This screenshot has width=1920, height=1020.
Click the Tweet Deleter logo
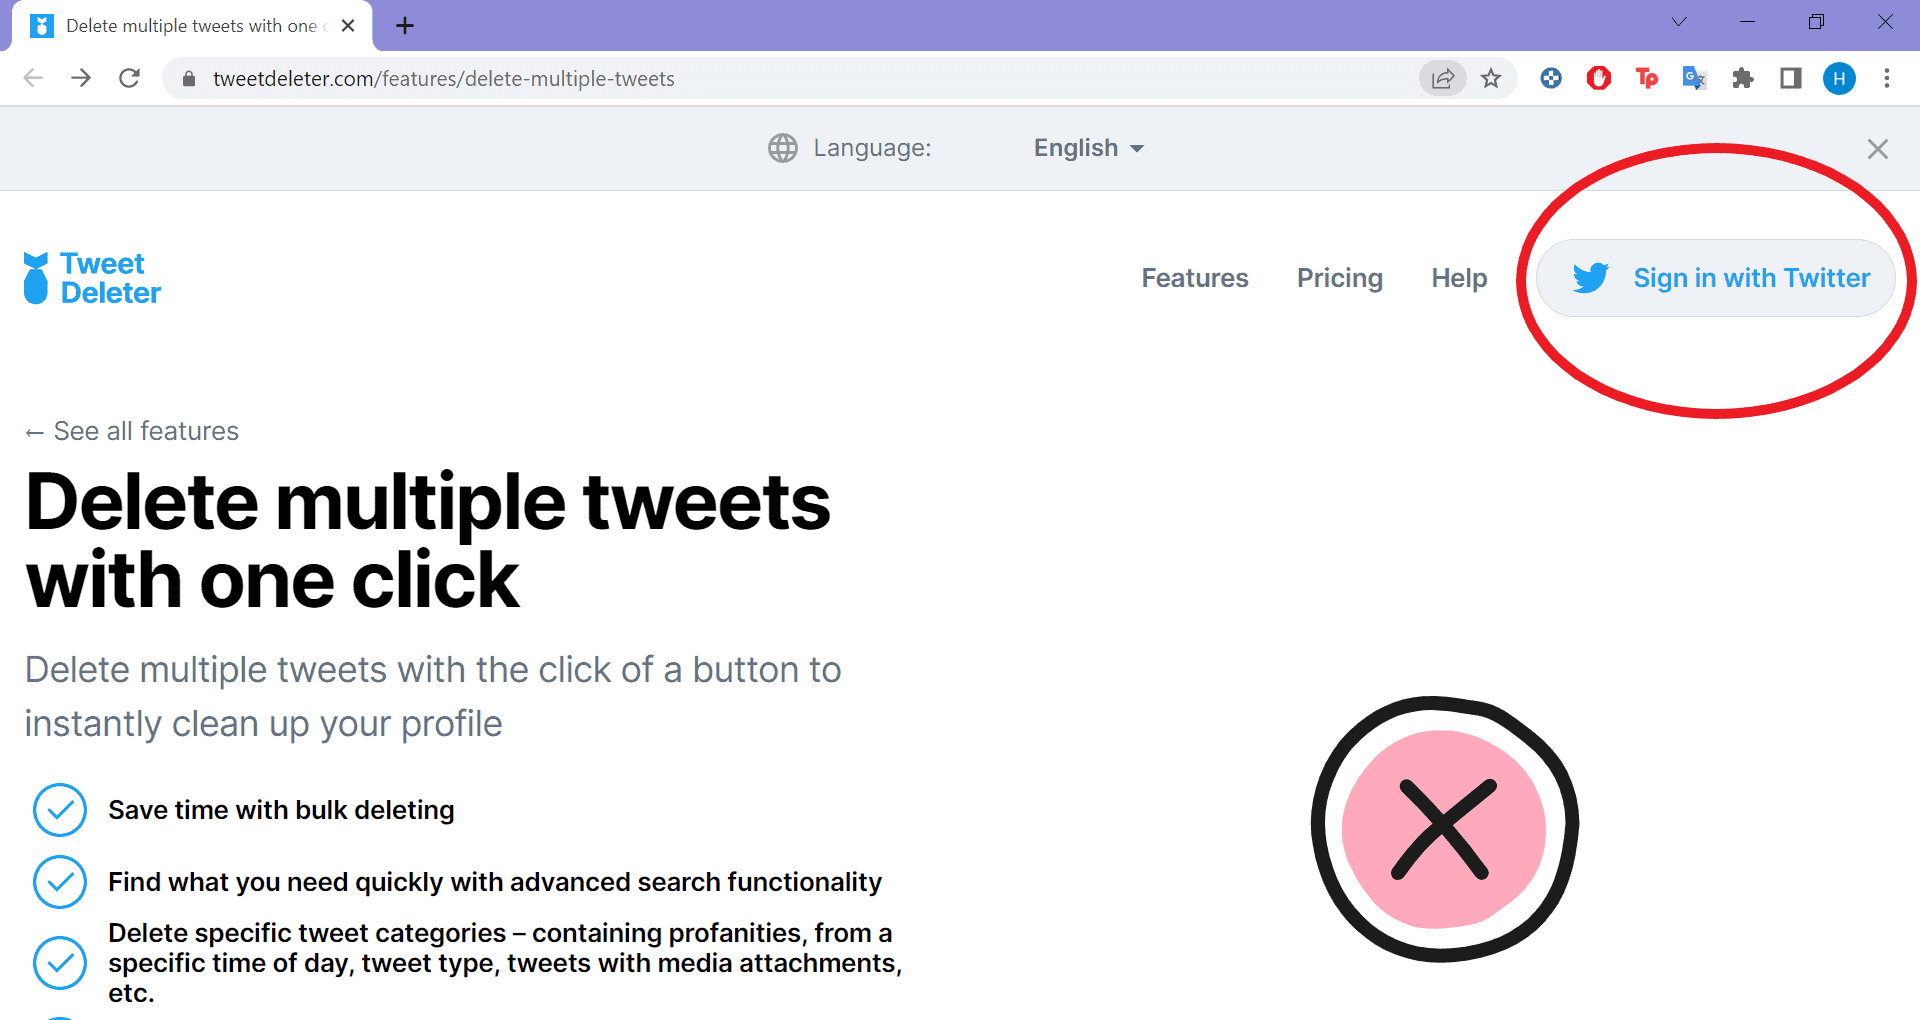(x=92, y=278)
